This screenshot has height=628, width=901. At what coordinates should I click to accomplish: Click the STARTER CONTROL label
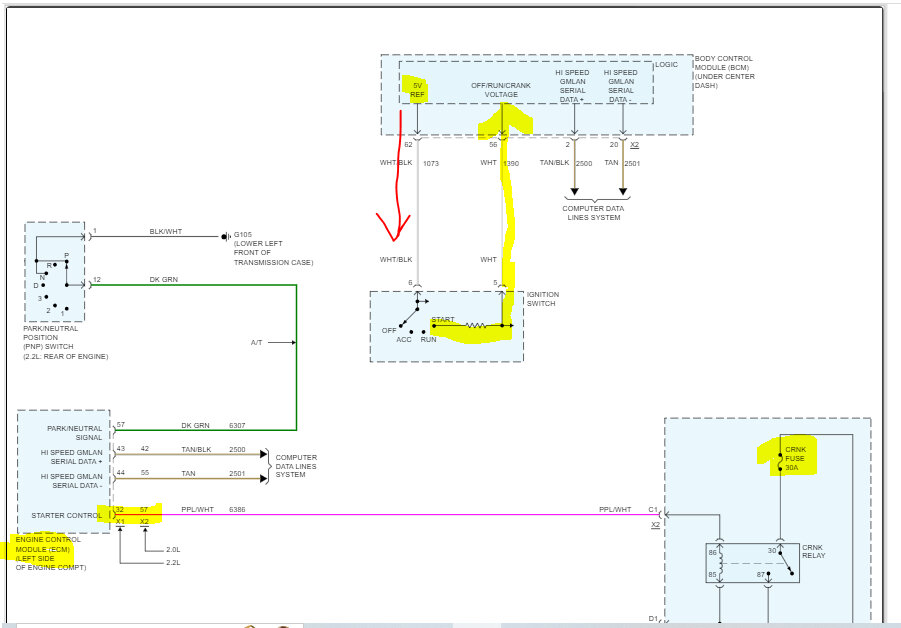point(66,515)
